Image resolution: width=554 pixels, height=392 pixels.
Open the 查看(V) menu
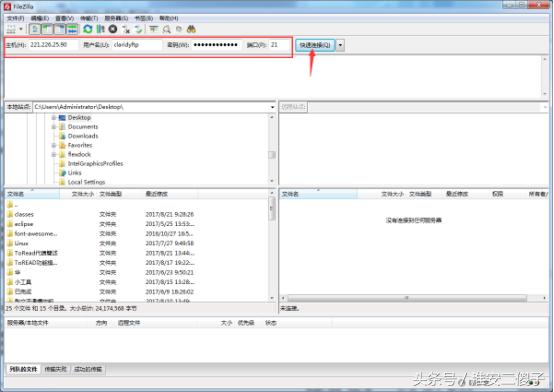click(x=64, y=18)
